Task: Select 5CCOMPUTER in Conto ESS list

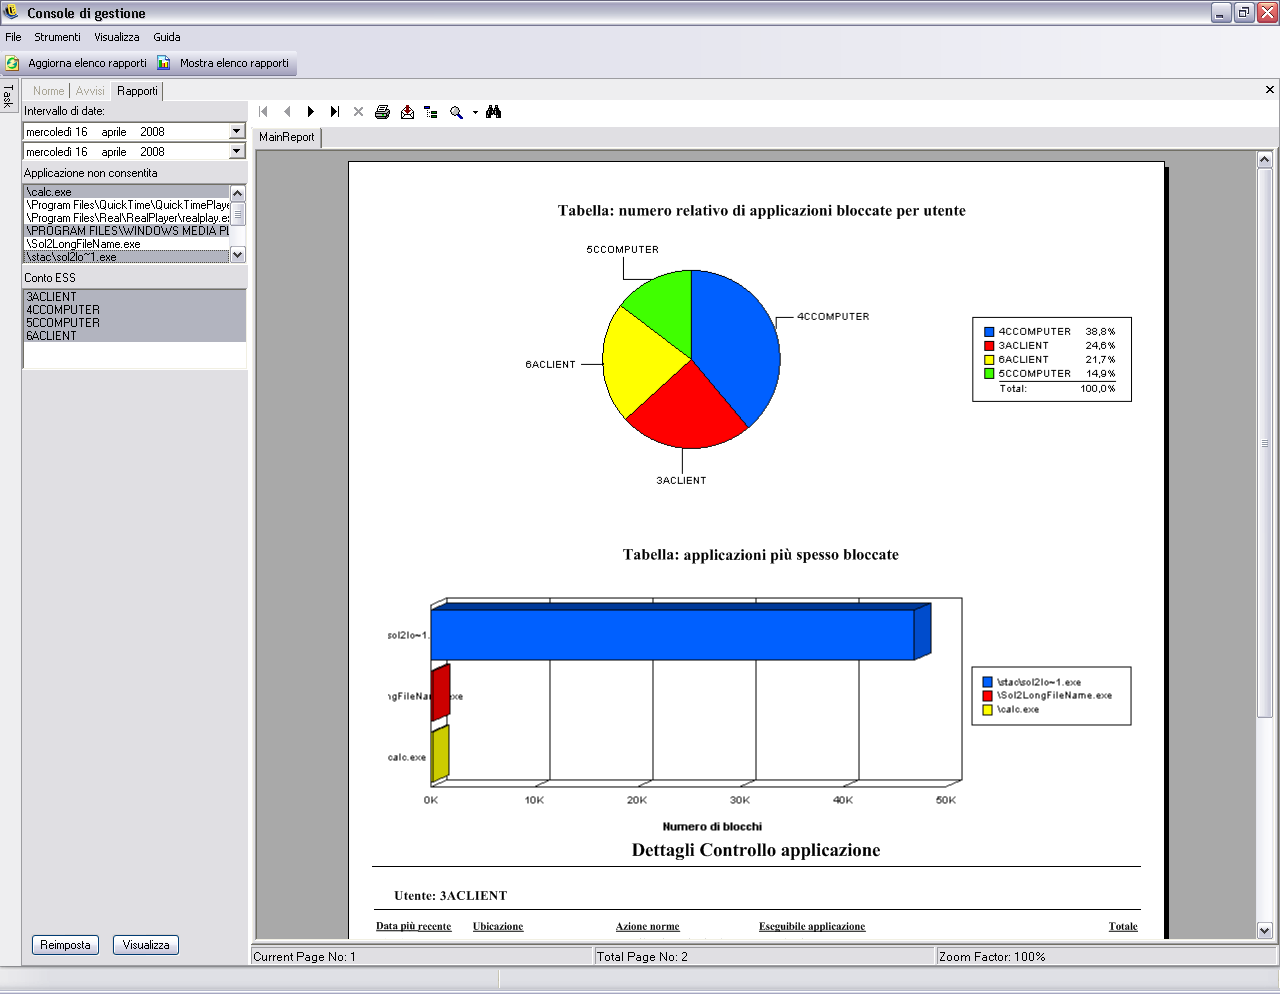Action: pyautogui.click(x=63, y=323)
